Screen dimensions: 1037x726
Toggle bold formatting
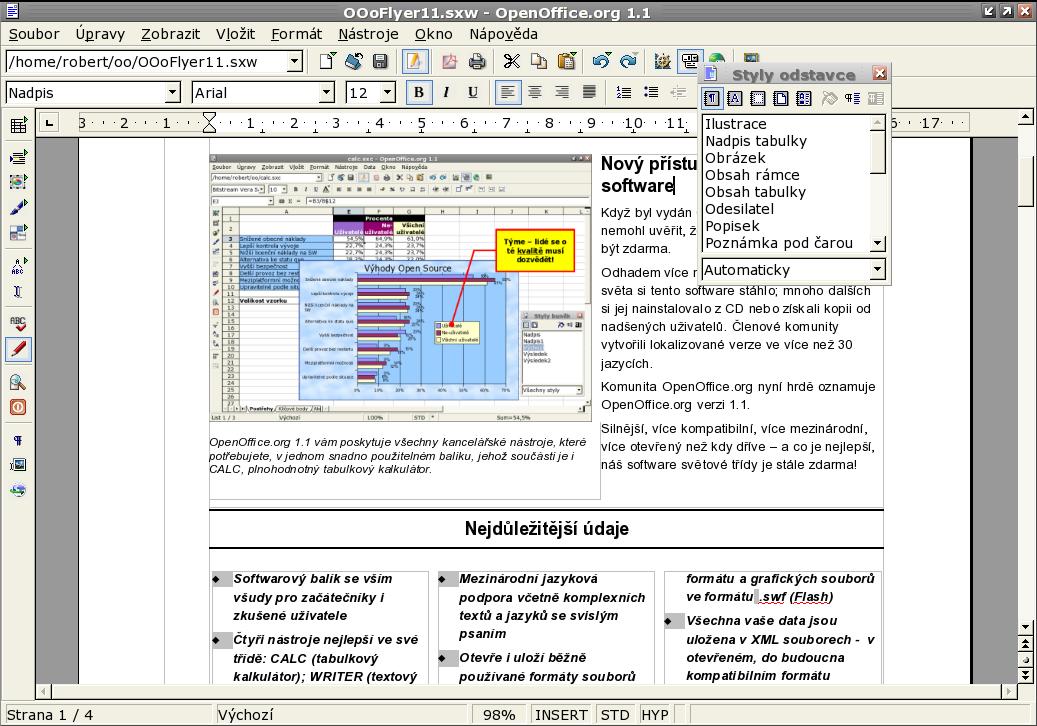click(x=419, y=93)
